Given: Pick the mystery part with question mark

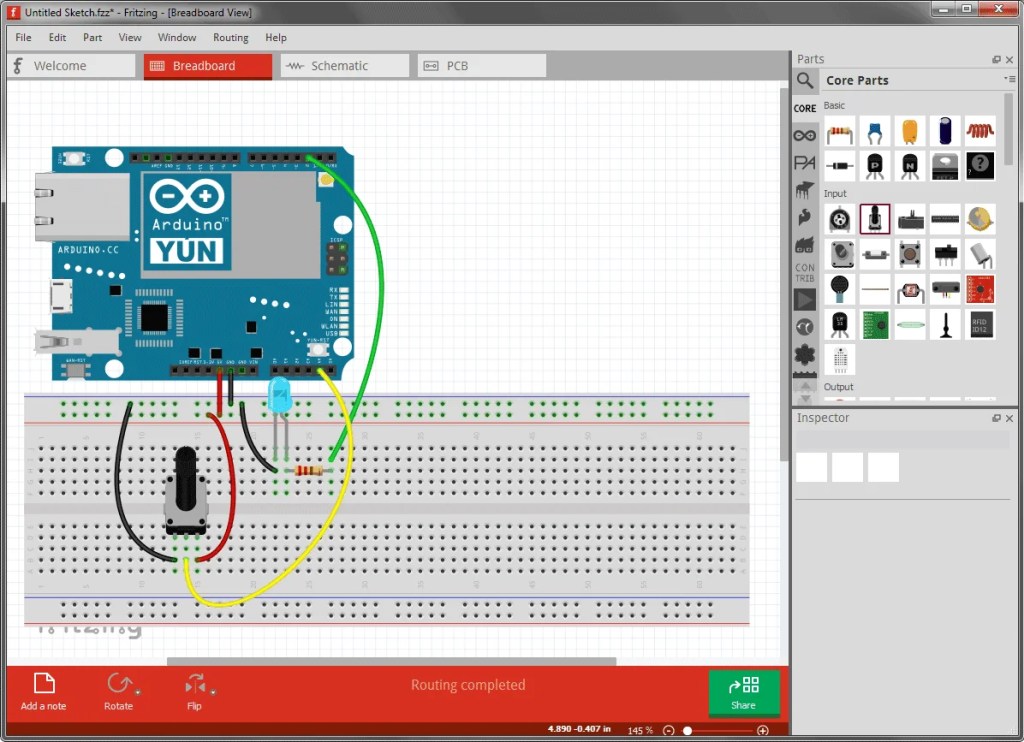Looking at the screenshot, I should tap(978, 165).
